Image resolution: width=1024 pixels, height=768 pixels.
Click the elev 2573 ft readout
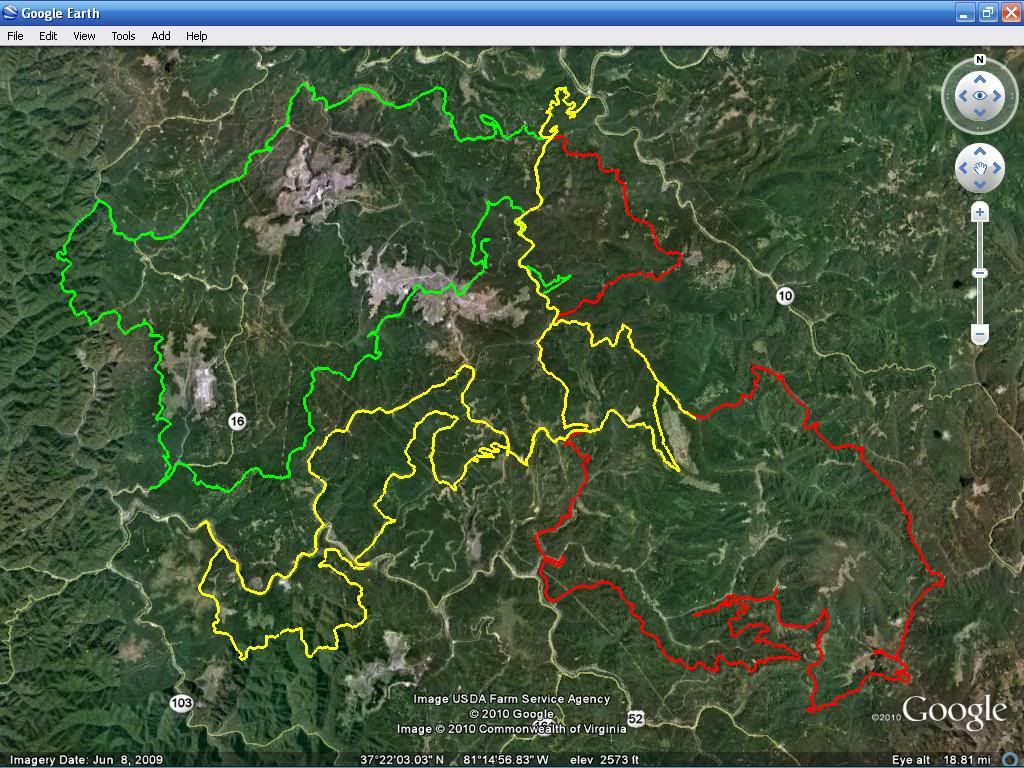click(603, 760)
